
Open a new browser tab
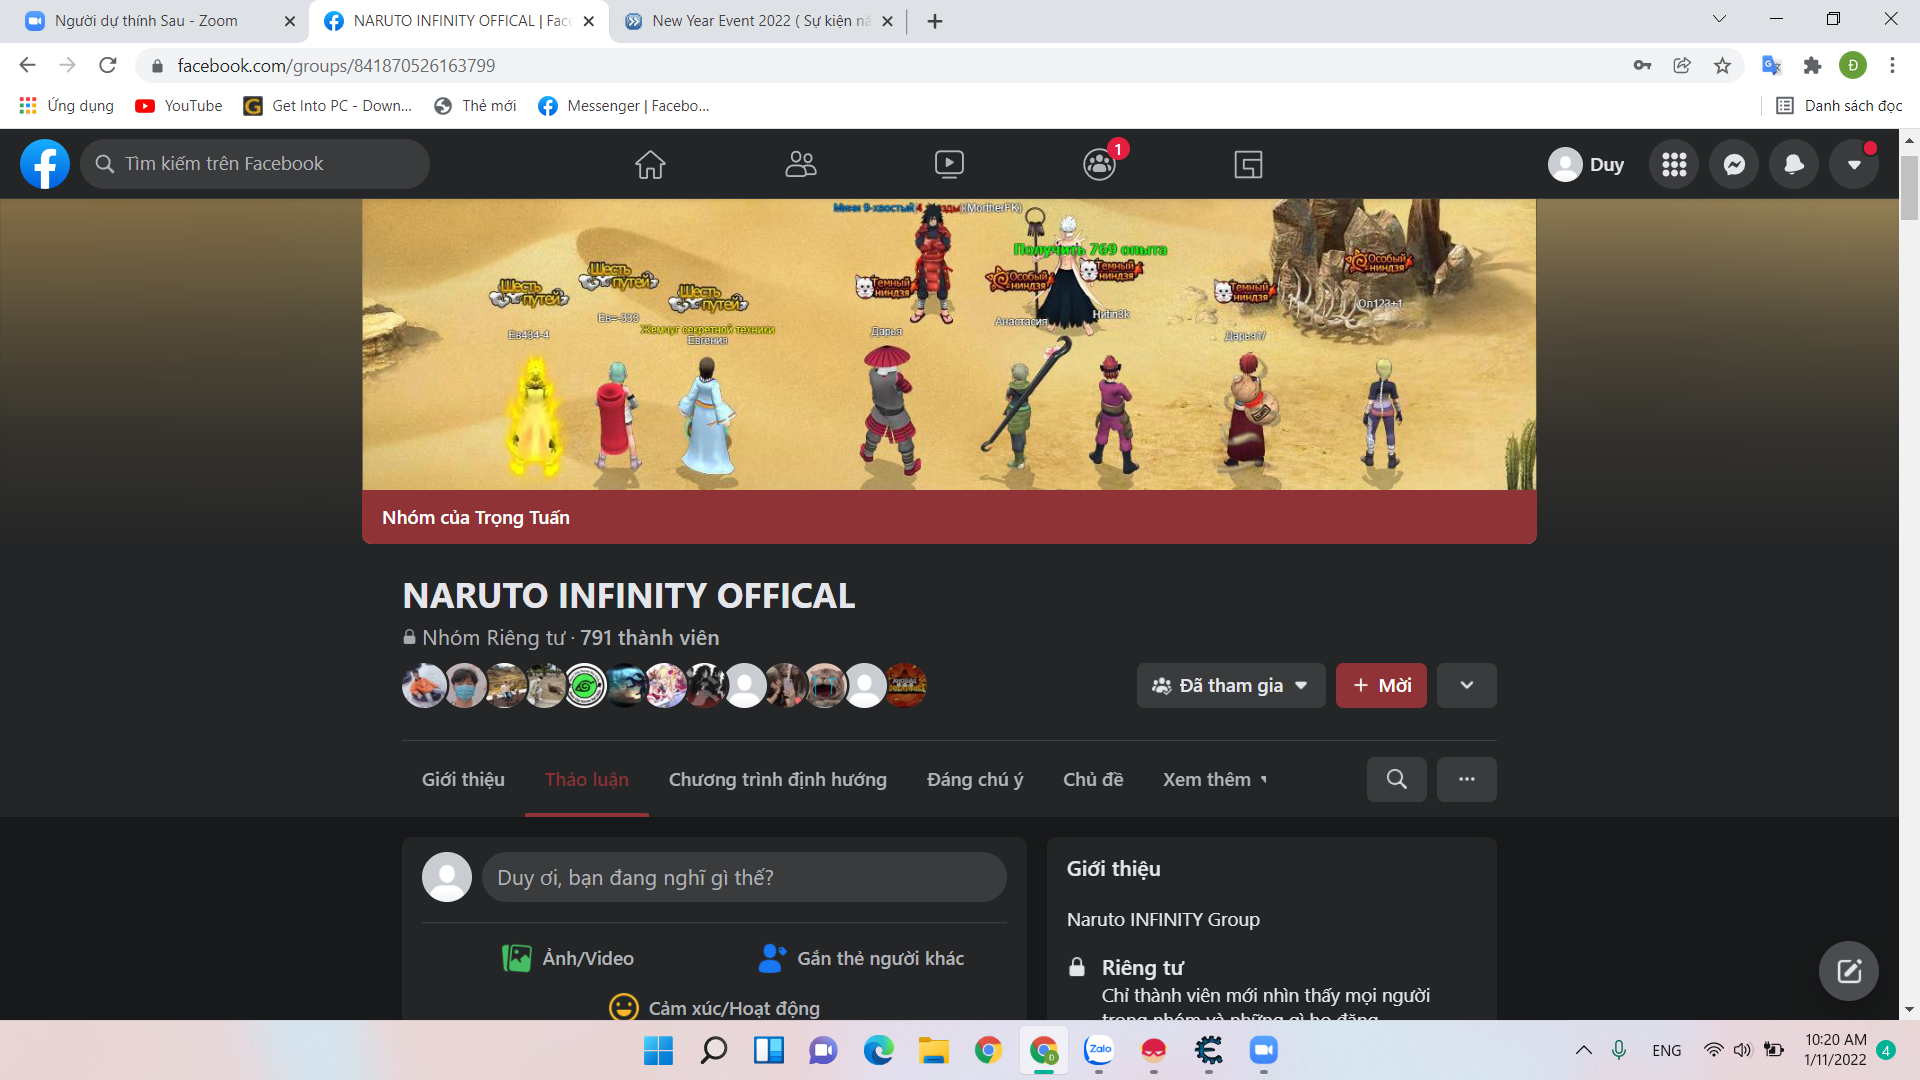click(935, 21)
